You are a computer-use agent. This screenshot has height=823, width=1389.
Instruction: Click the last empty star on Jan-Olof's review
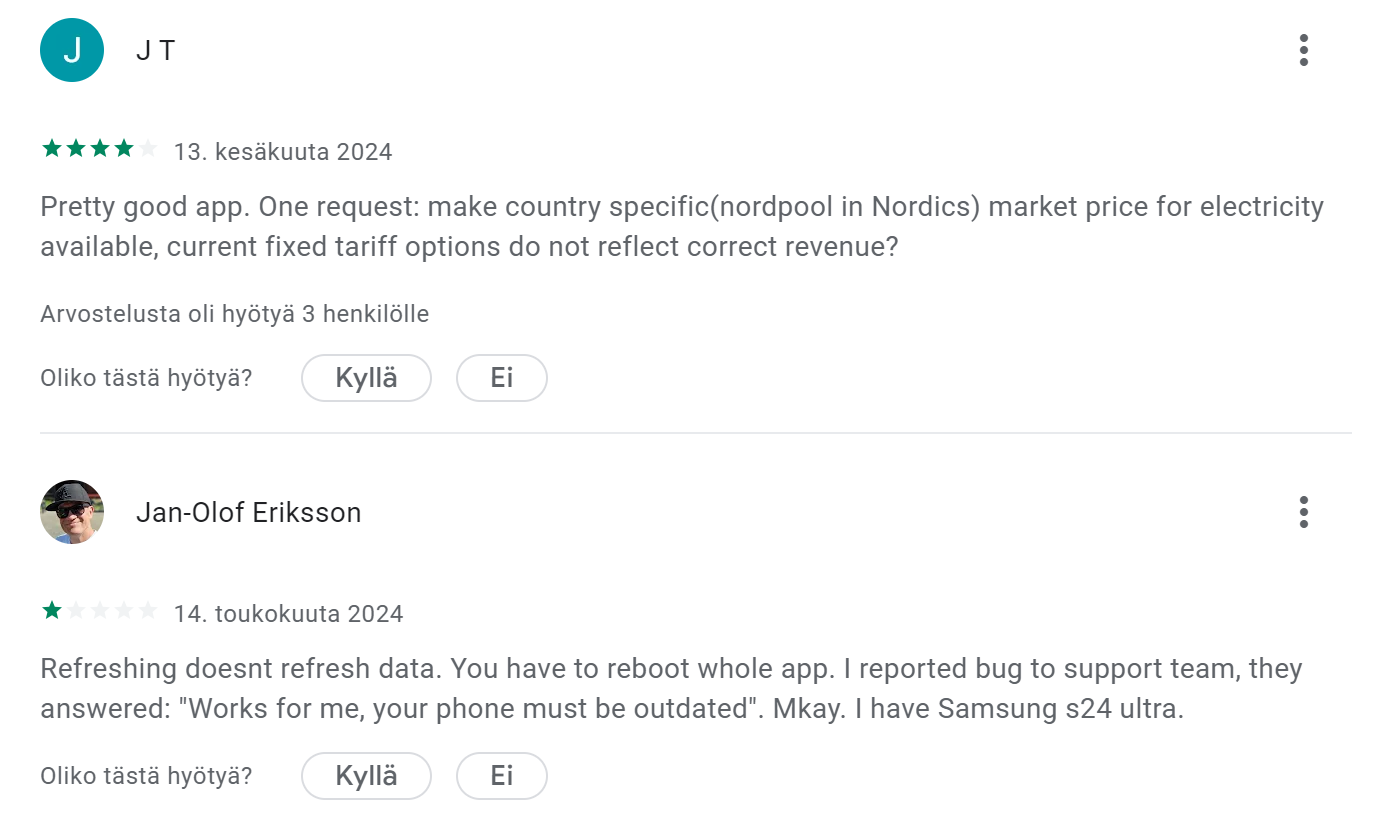148,611
